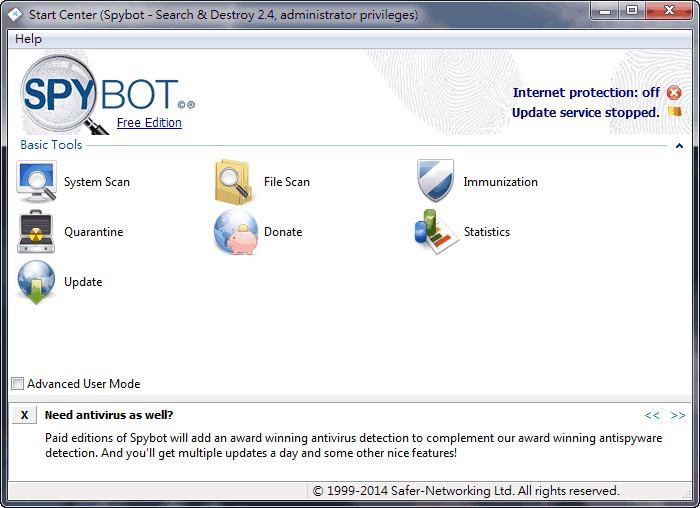Collapse the Basic Tools section arrow

679,146
